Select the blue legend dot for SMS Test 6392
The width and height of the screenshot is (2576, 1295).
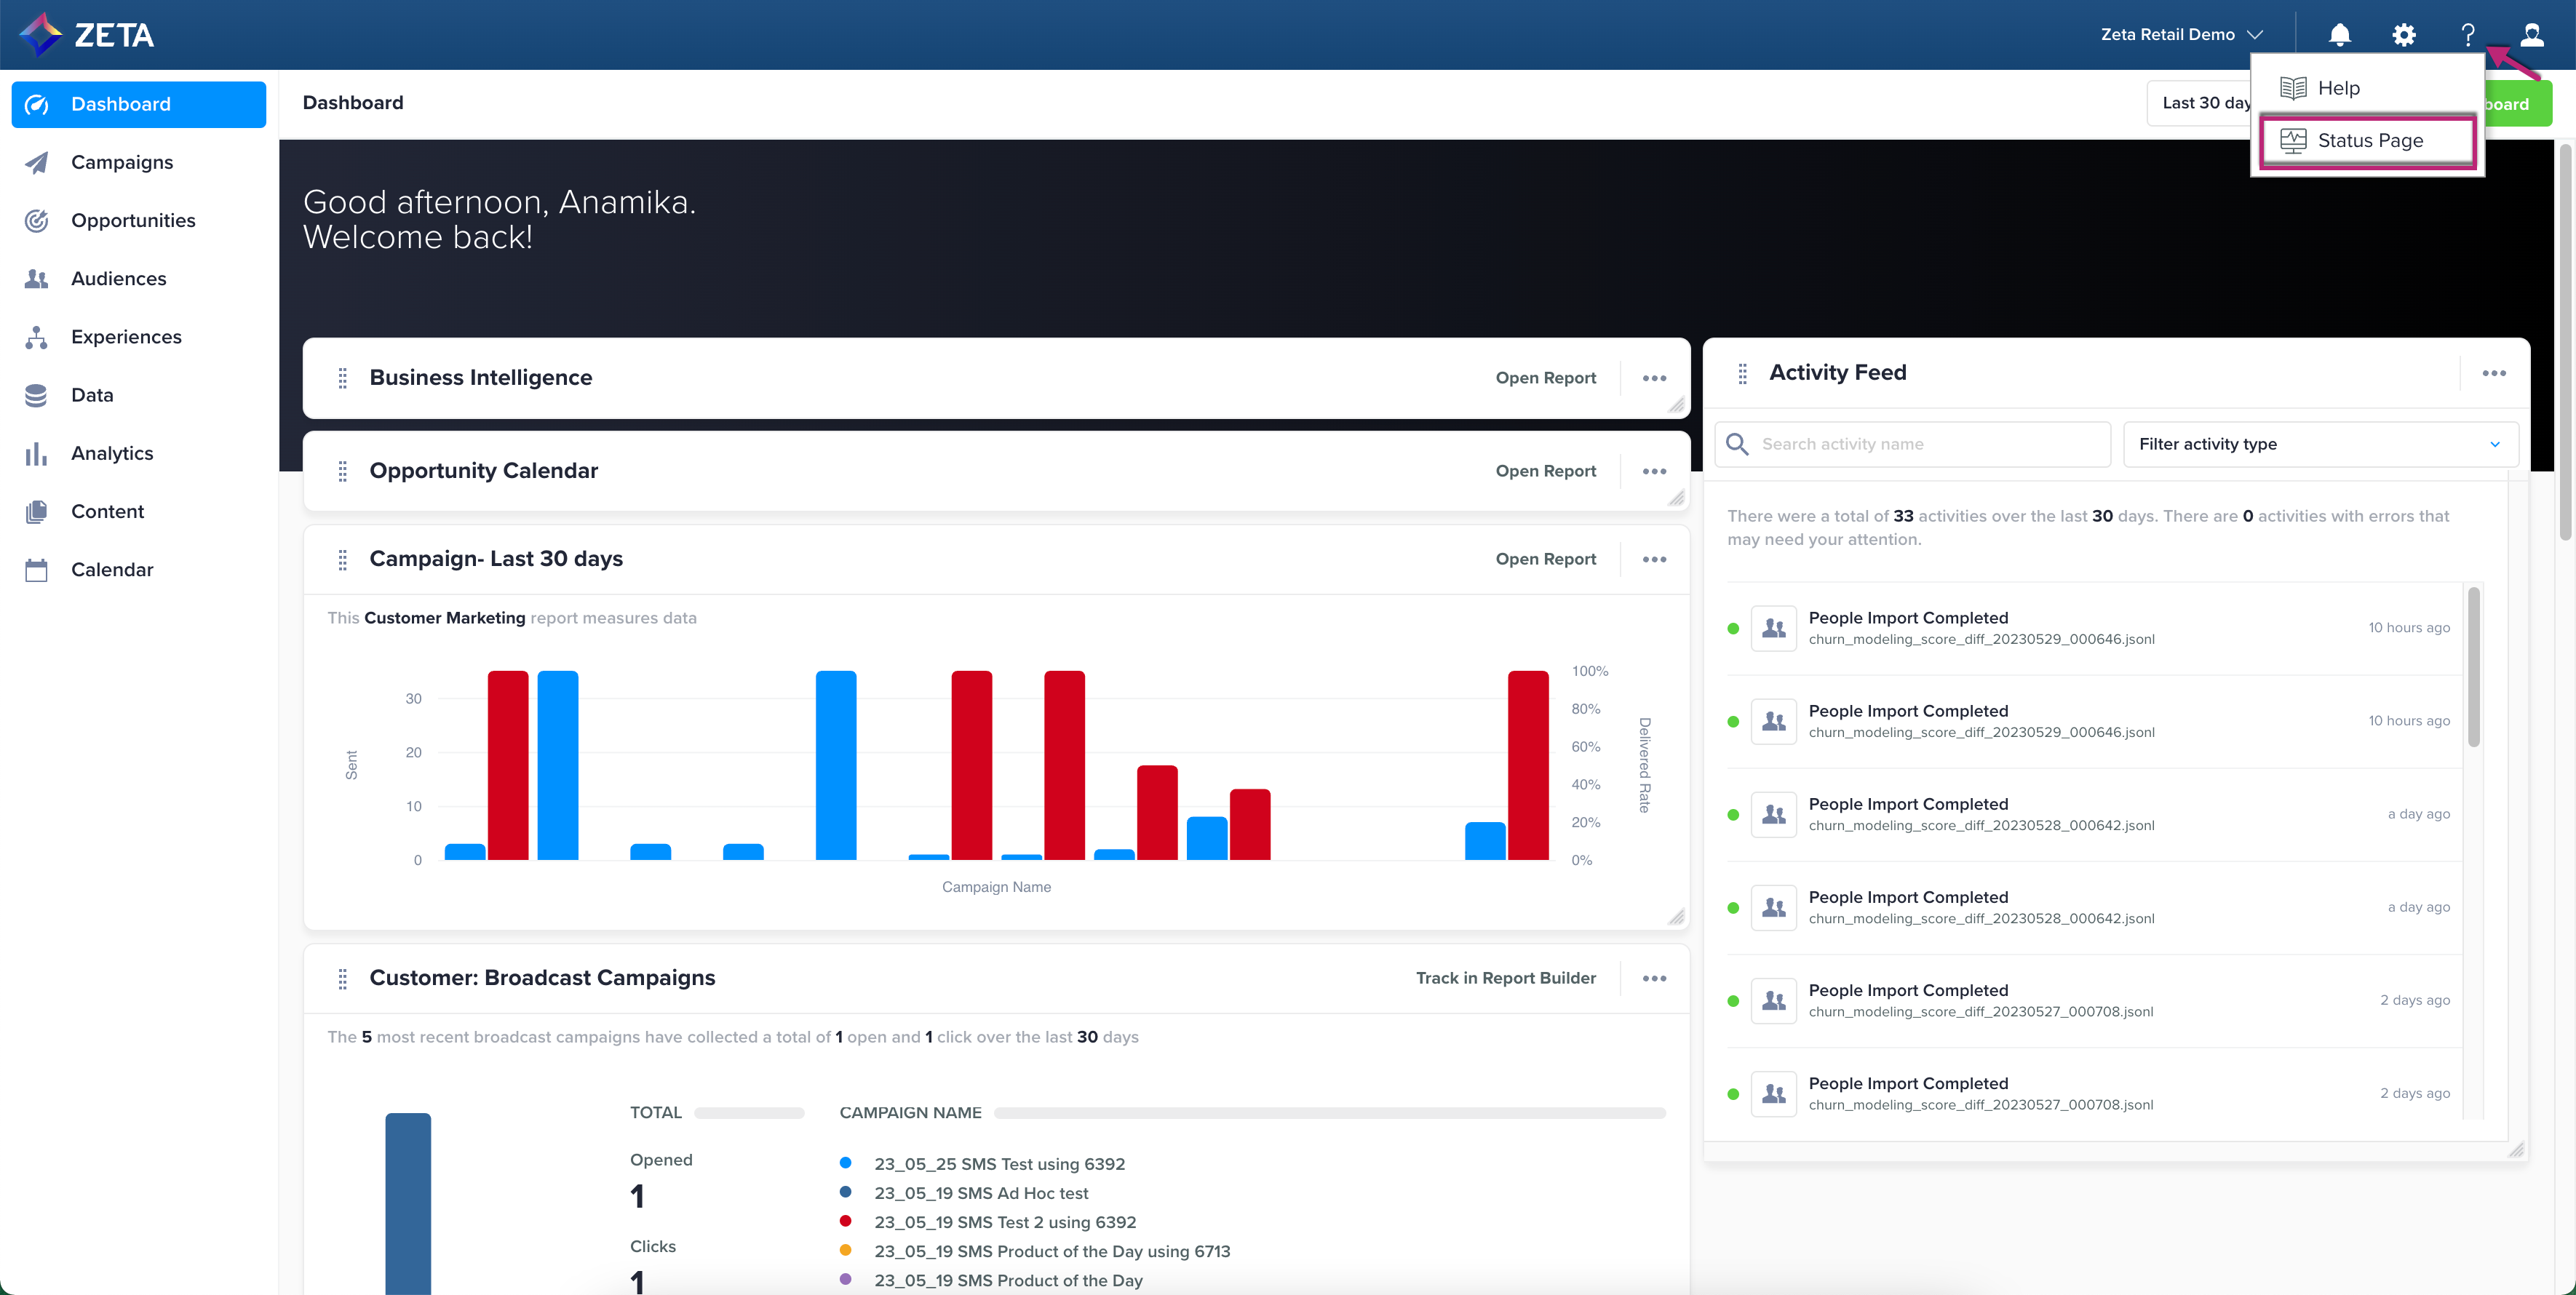tap(845, 1163)
